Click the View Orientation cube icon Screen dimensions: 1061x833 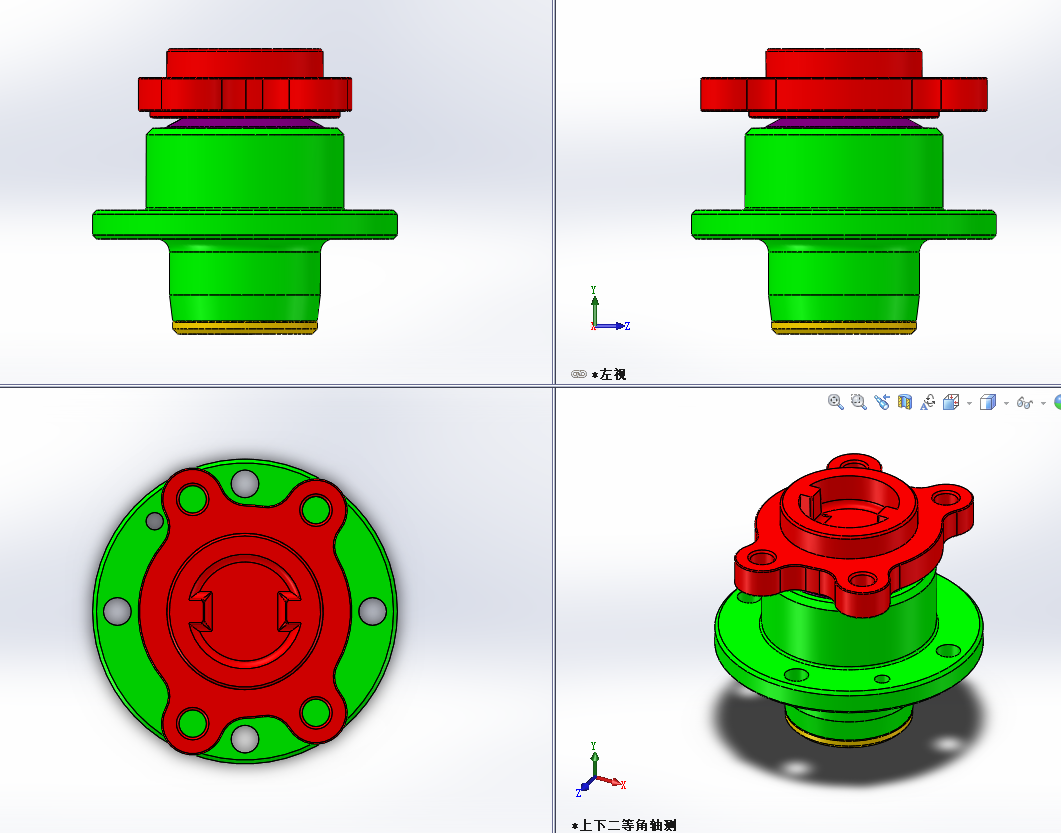click(951, 403)
